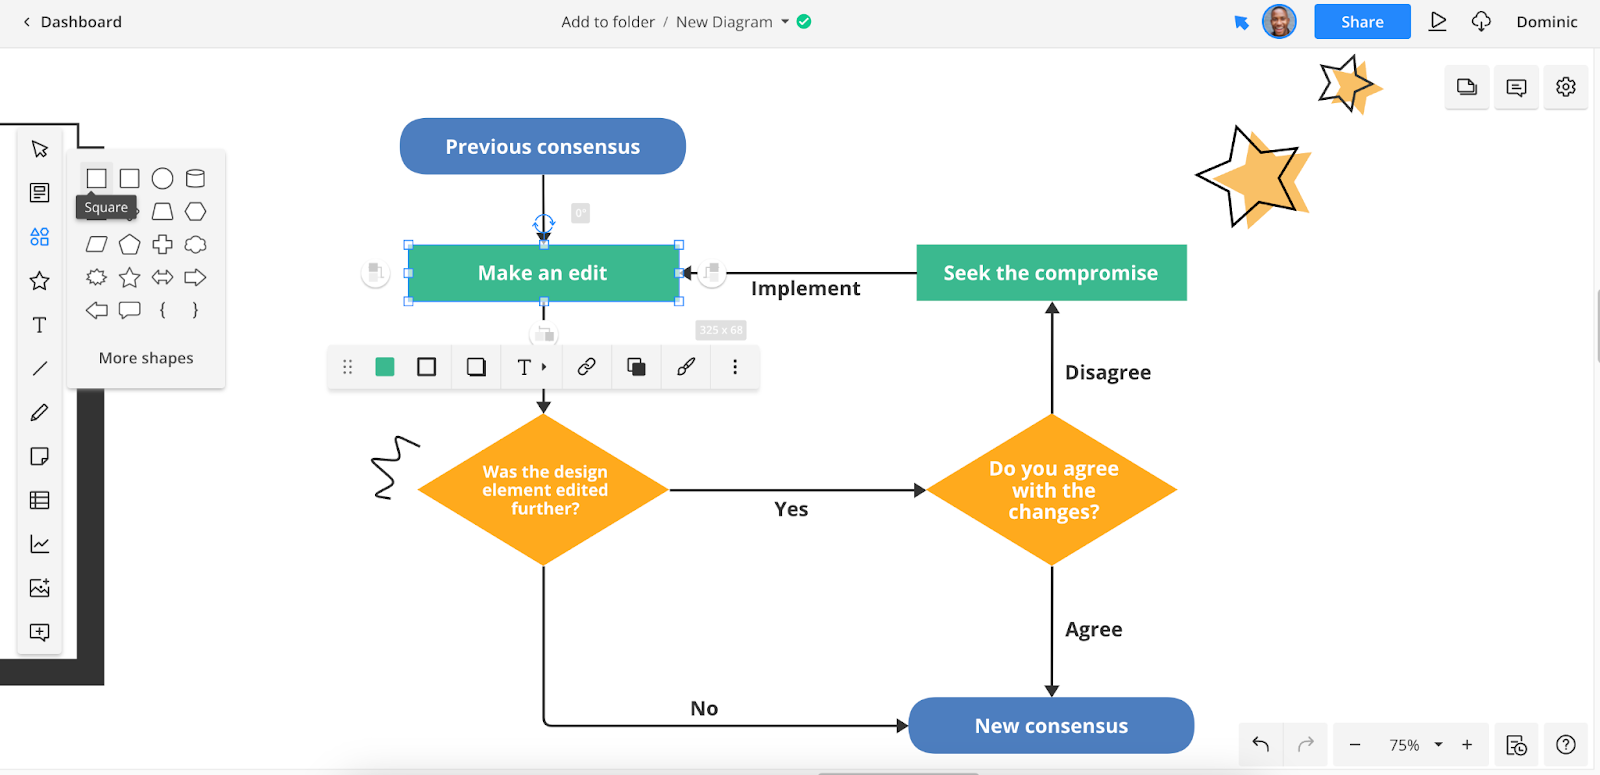Expand the New Diagram title dropdown
Viewport: 1600px width, 775px height.
point(785,22)
